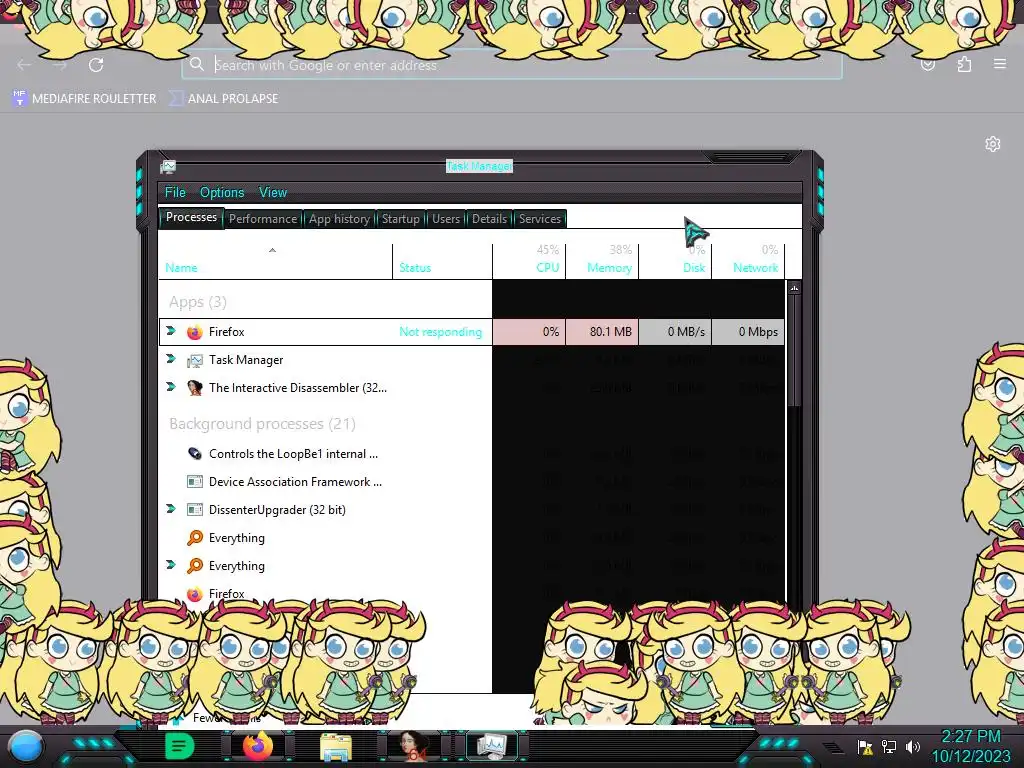The height and width of the screenshot is (768, 1024).
Task: Click Firefox's '80.1 MB' memory cell
Action: 602,332
